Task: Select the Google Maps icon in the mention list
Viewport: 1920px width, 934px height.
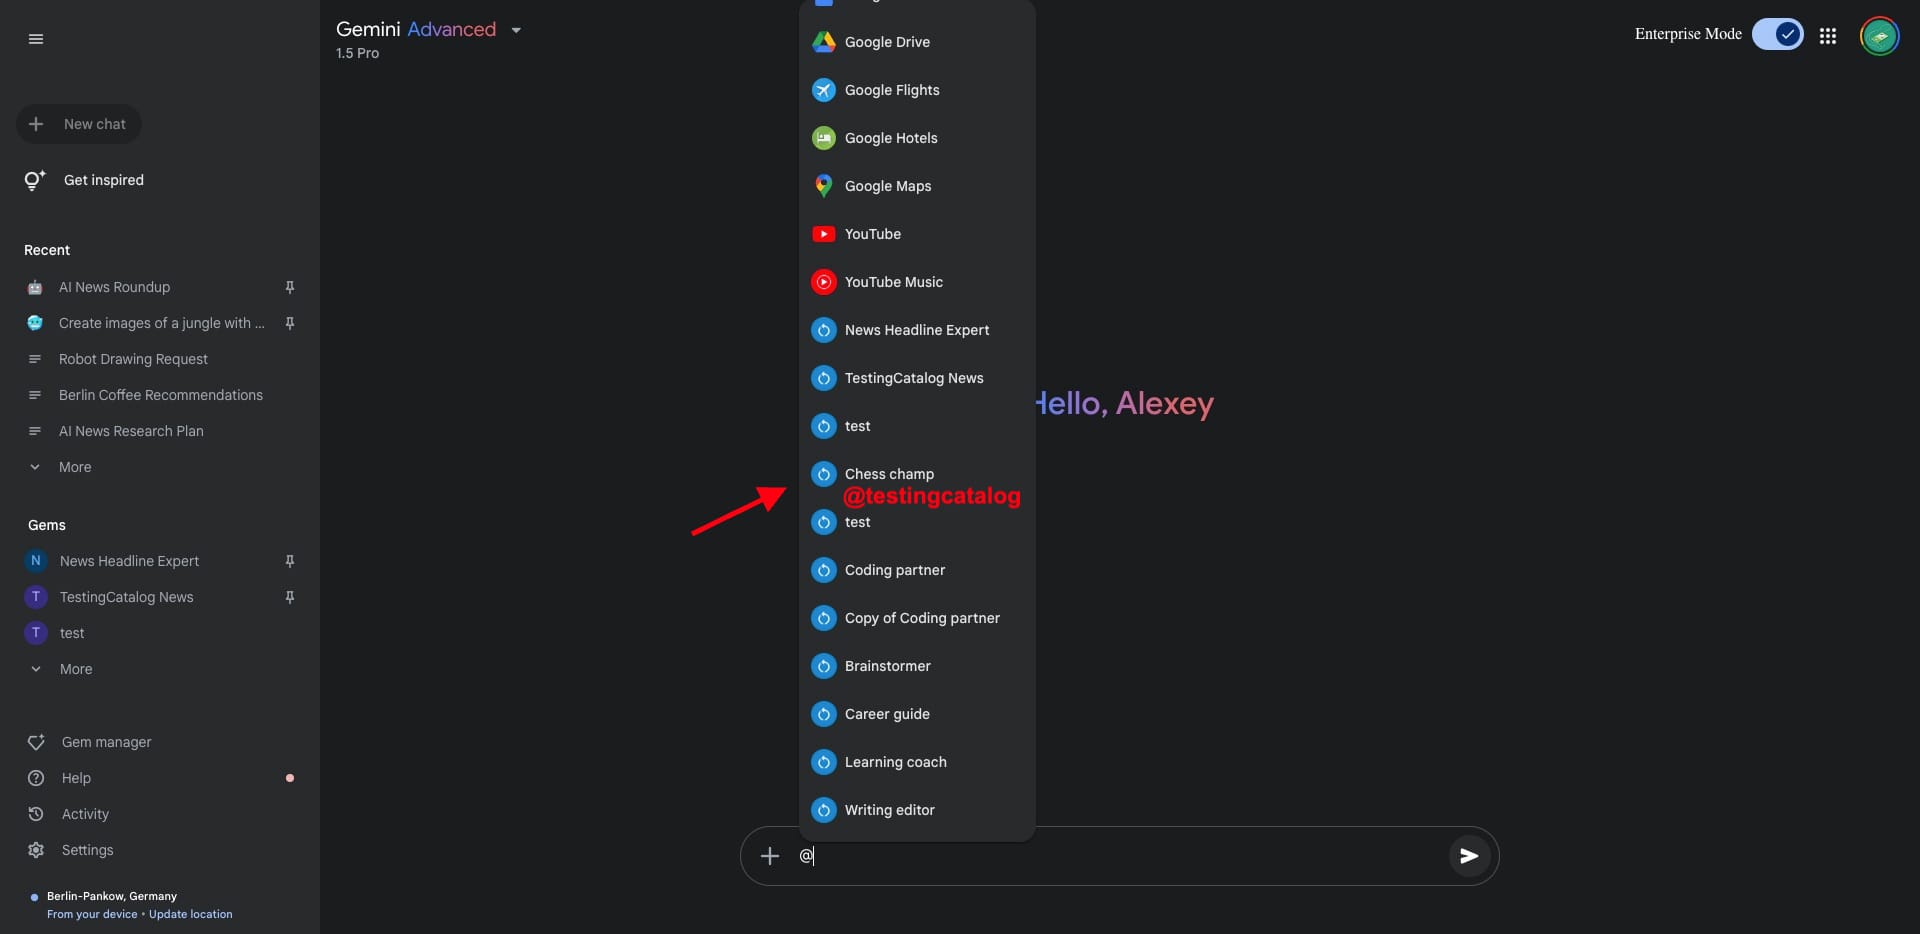Action: (x=823, y=186)
